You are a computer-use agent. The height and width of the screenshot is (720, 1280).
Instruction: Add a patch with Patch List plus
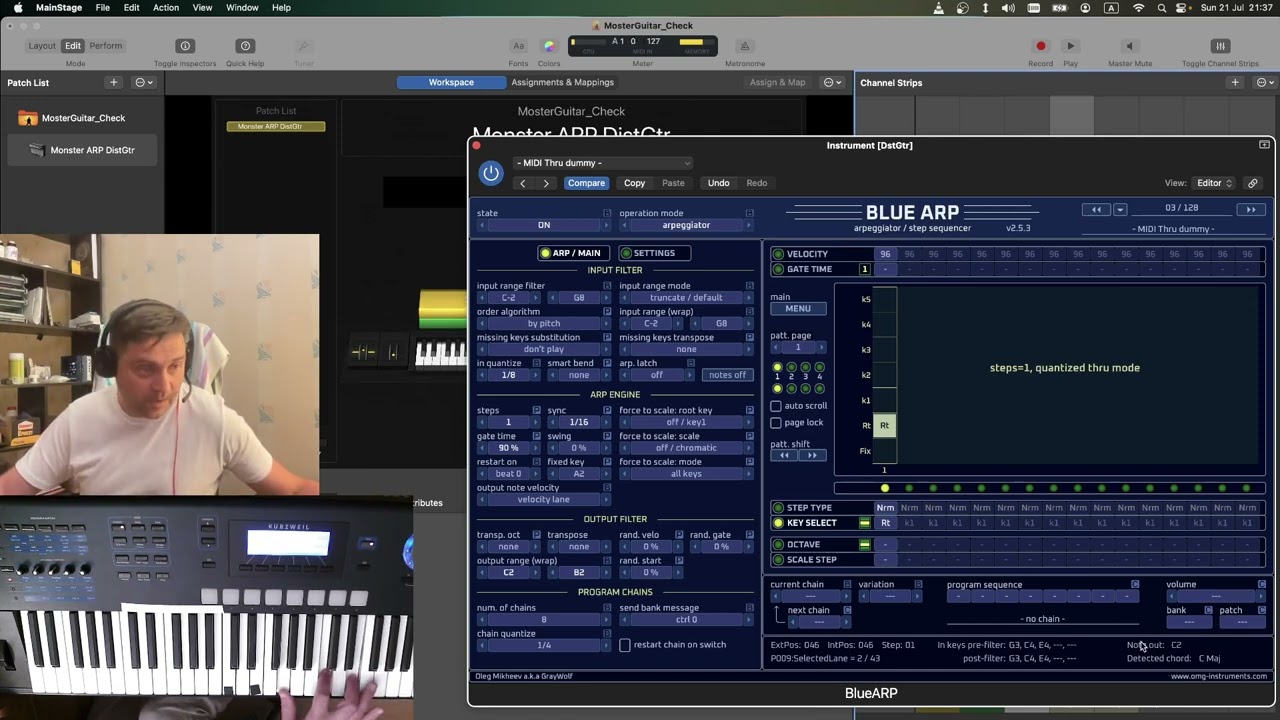click(x=113, y=82)
